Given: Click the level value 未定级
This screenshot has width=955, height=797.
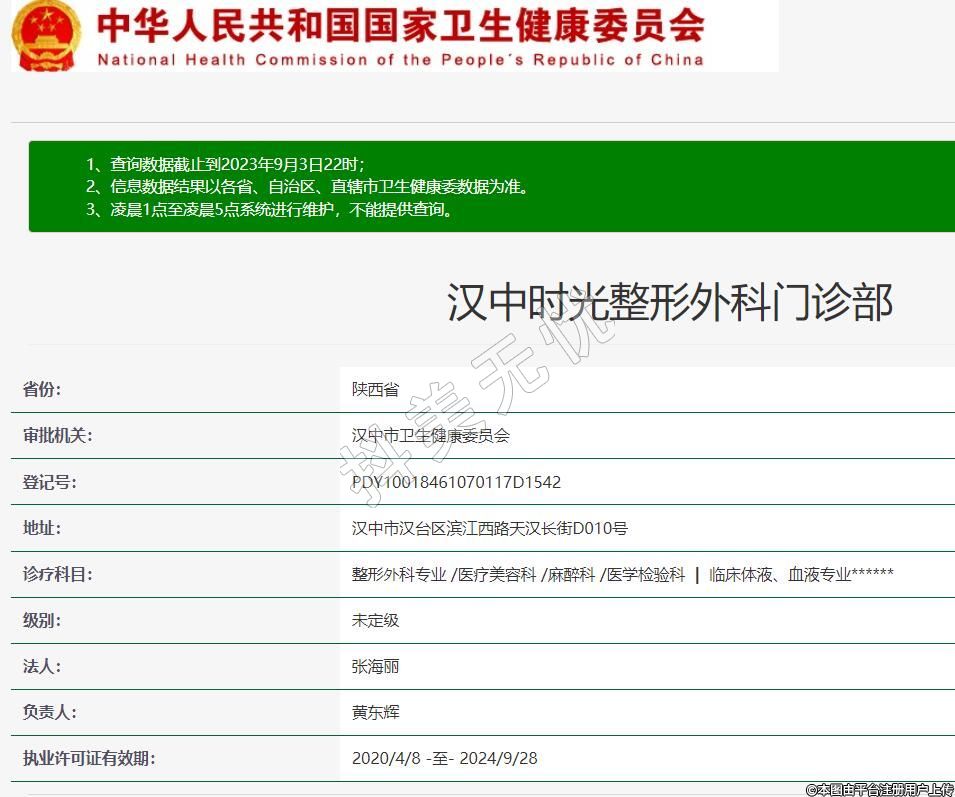Looking at the screenshot, I should pyautogui.click(x=375, y=620).
